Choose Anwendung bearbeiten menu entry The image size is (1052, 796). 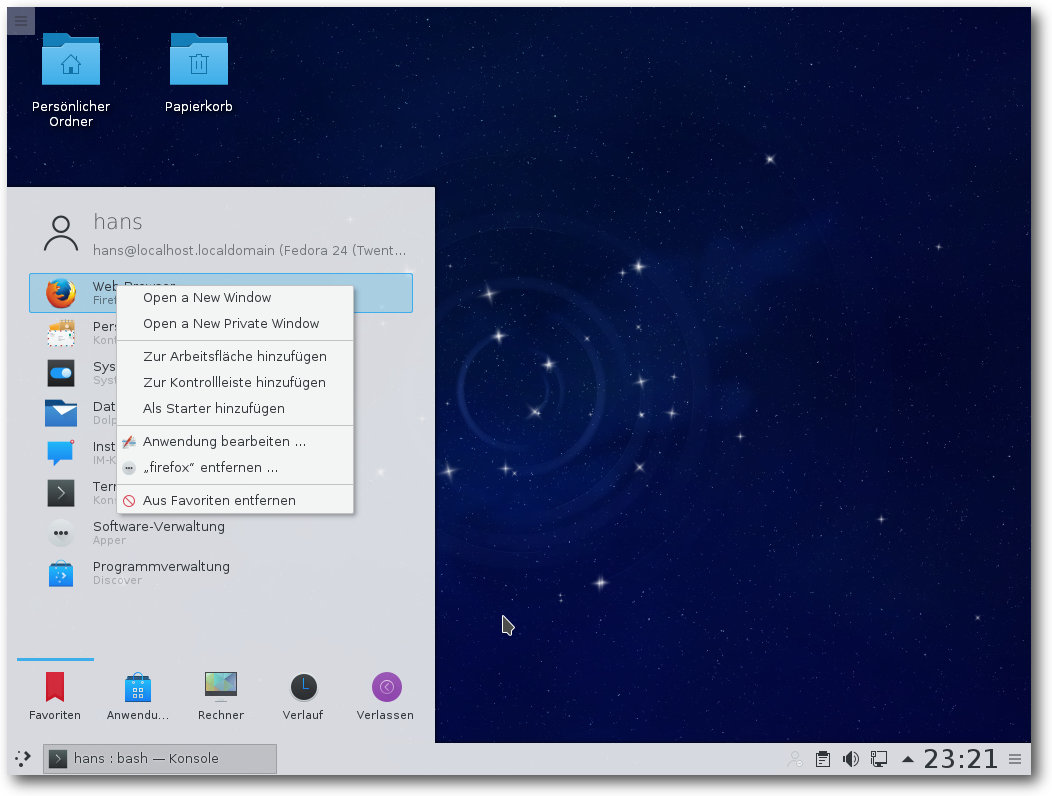235,442
